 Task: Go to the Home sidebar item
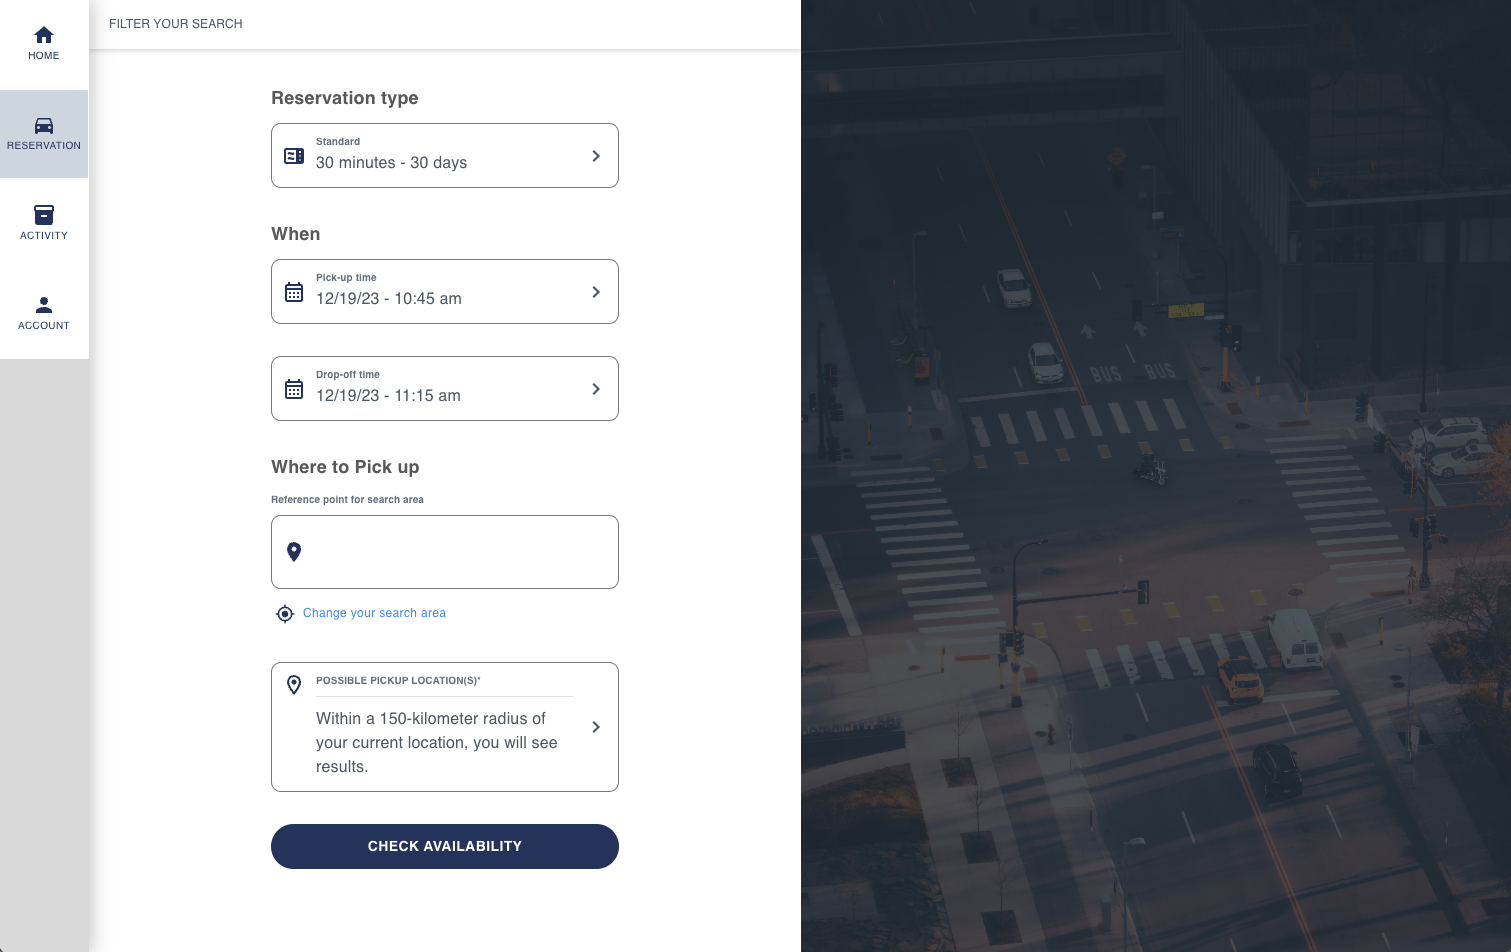click(x=44, y=44)
